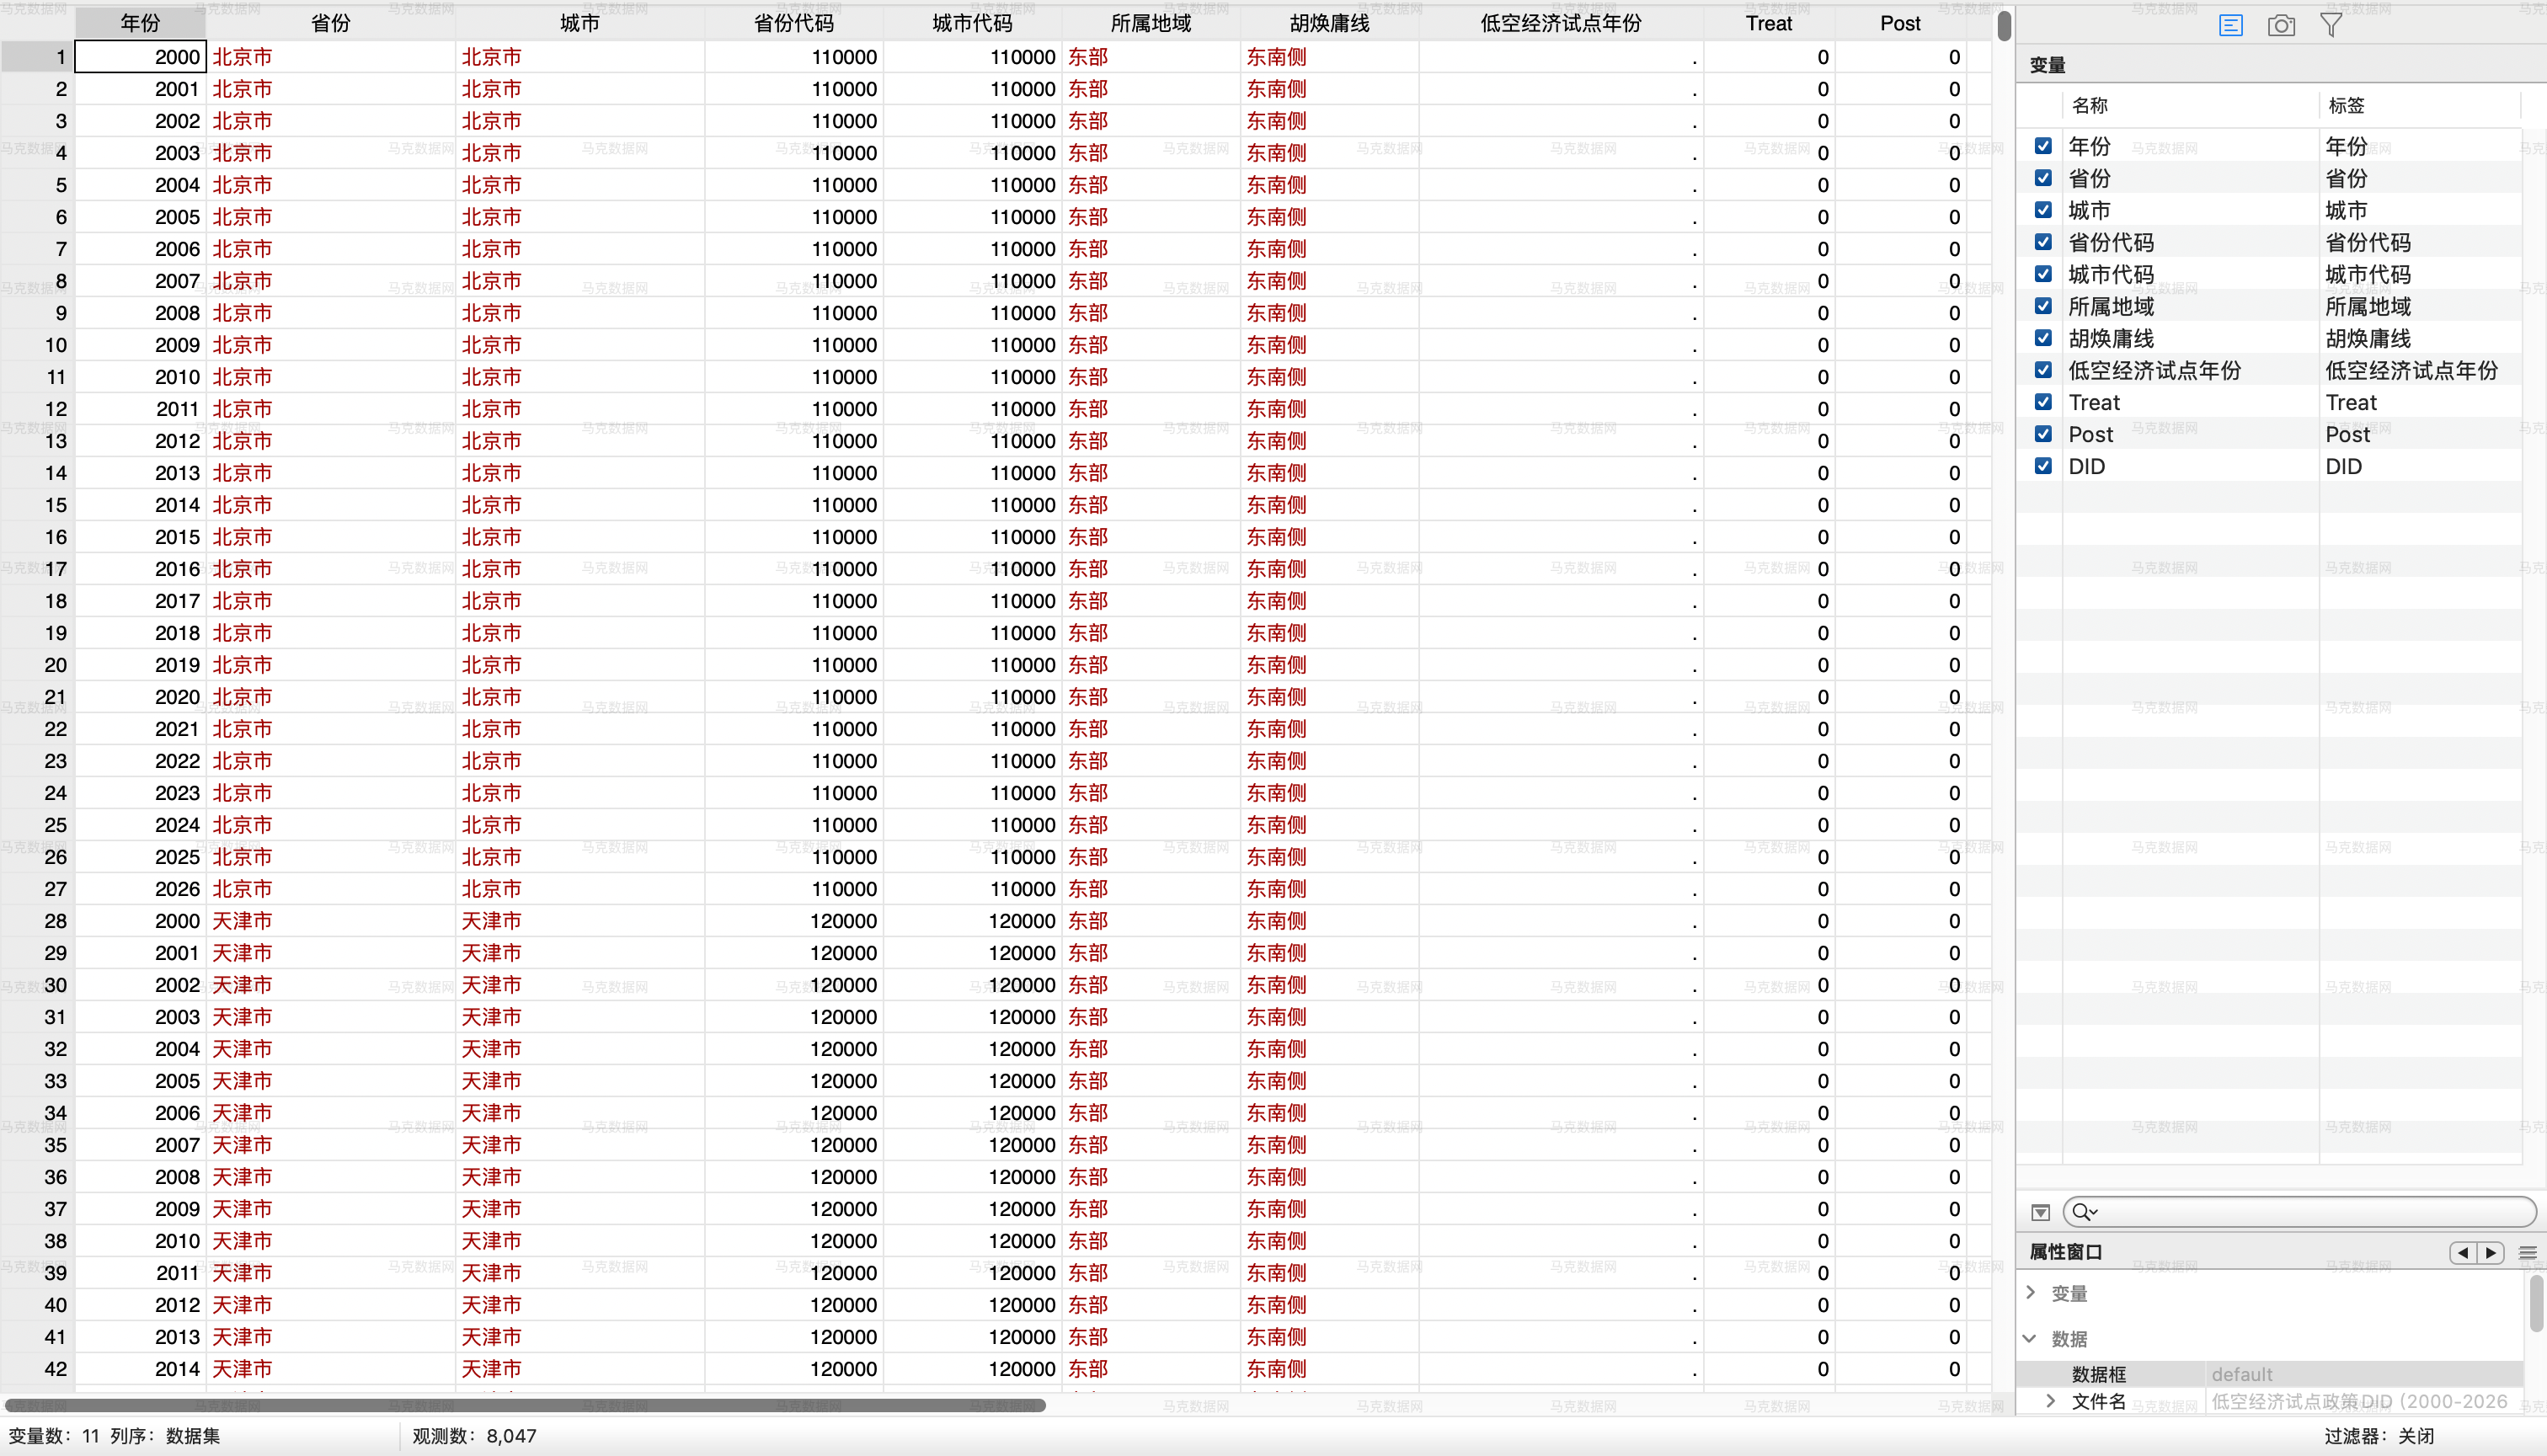Open the filter funnel icon
This screenshot has width=2547, height=1456.
[2331, 25]
